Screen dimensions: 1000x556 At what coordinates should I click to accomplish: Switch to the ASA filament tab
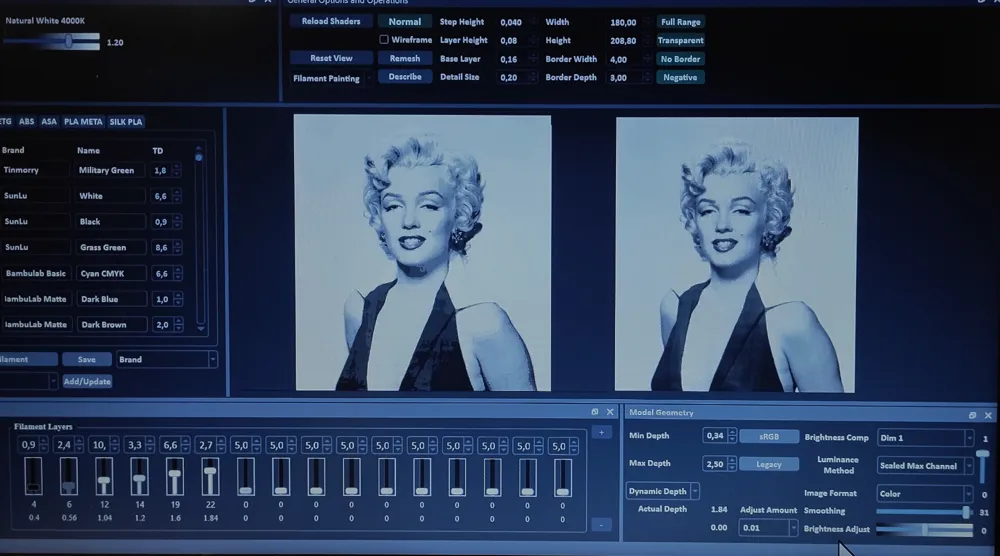click(49, 121)
